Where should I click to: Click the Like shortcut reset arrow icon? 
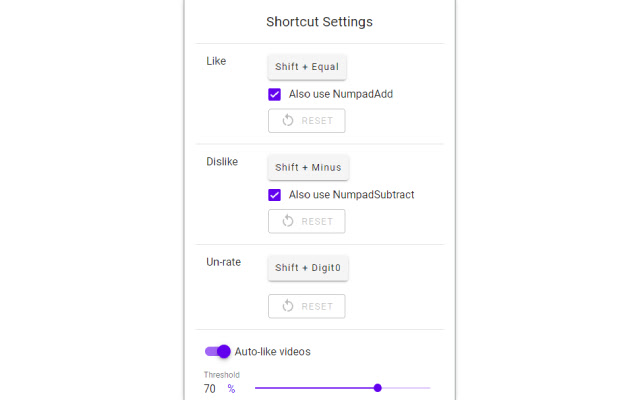point(288,120)
